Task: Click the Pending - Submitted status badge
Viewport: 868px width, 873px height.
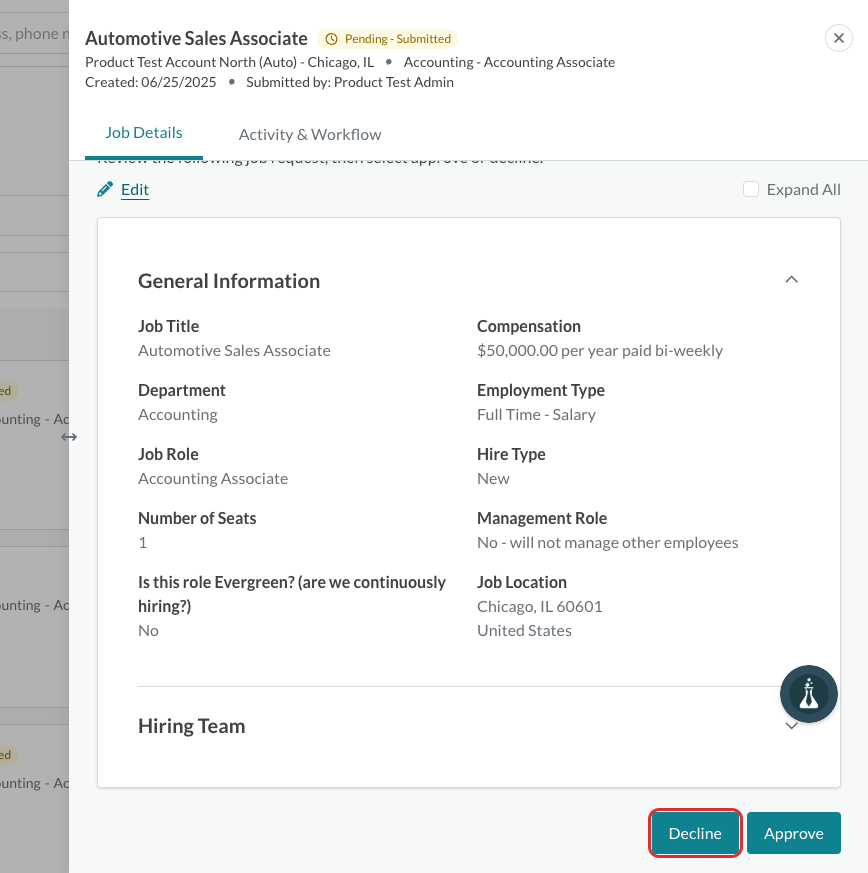Action: tap(388, 39)
